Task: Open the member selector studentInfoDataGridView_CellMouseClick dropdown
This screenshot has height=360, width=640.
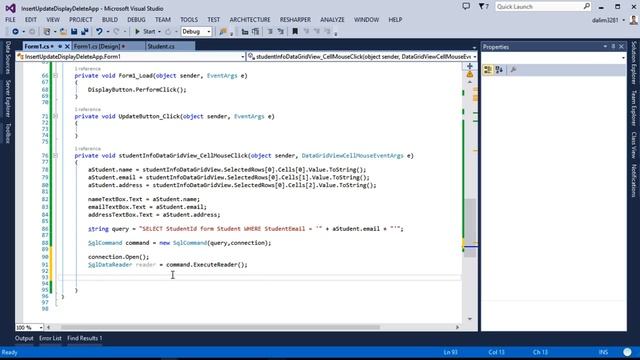Action: click(x=475, y=57)
